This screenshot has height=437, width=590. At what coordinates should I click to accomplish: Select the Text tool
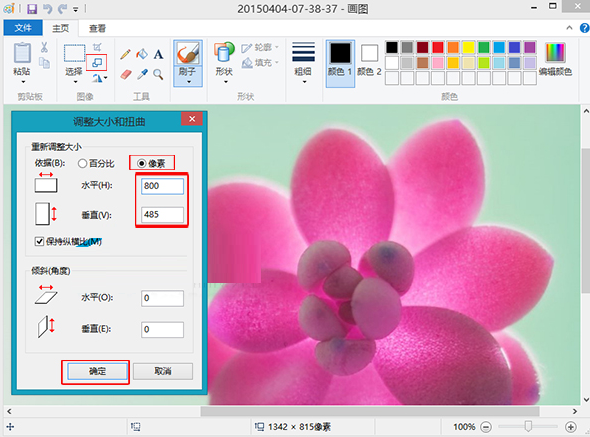(158, 55)
